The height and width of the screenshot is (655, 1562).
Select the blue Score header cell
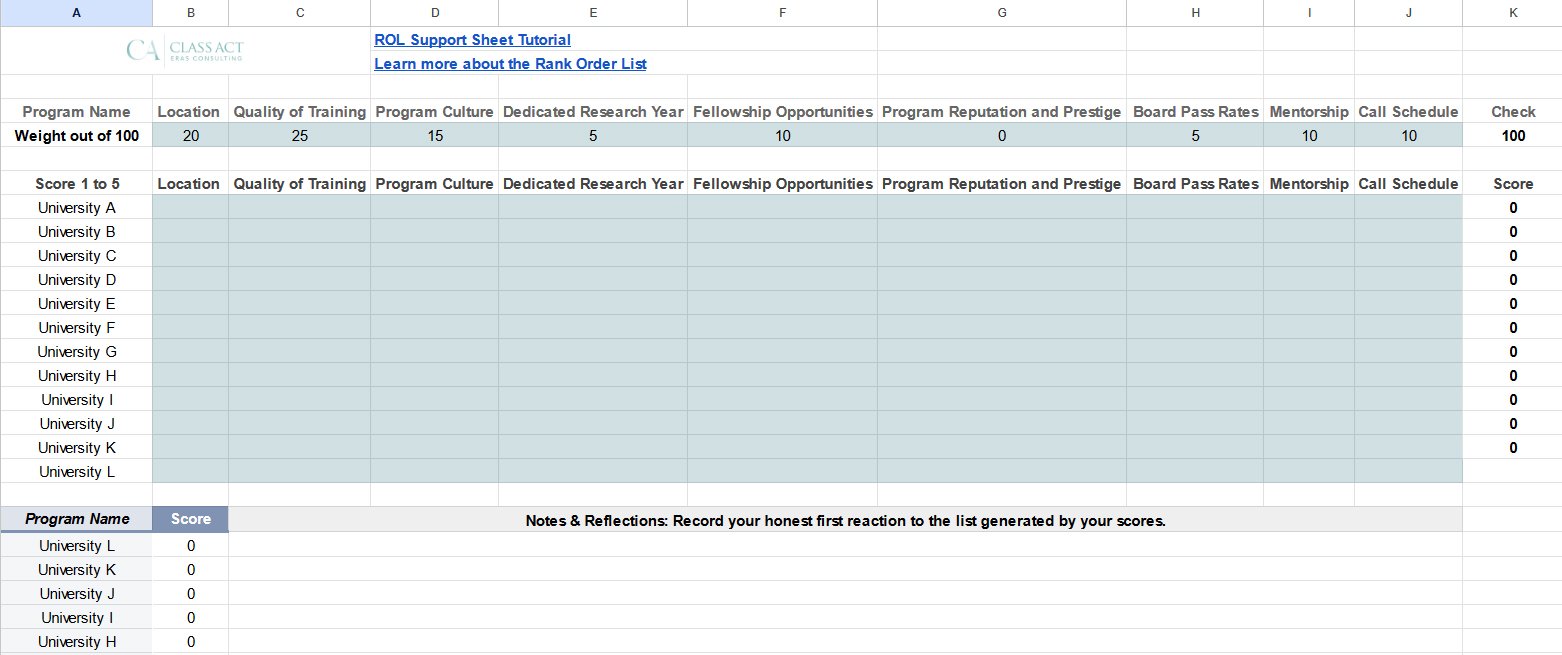click(x=189, y=519)
